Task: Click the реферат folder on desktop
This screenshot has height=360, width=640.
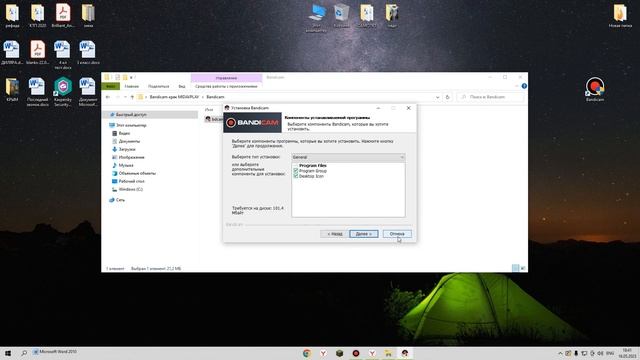Action: [12, 16]
